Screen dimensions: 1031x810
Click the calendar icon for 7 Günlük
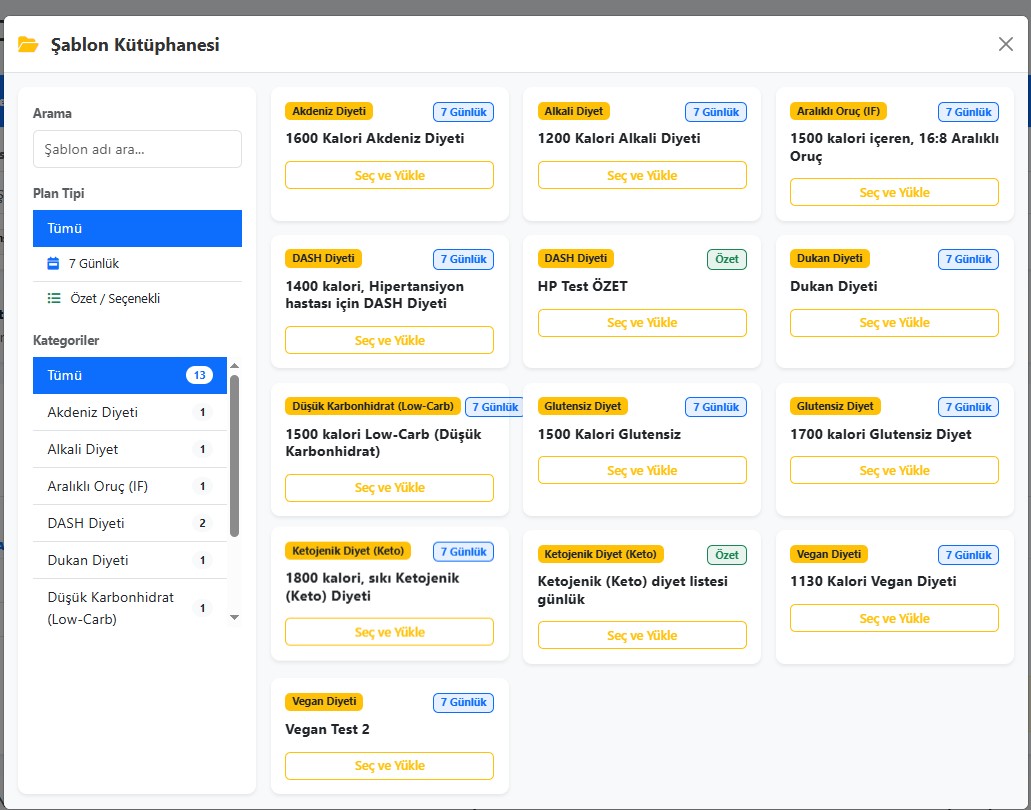point(54,264)
